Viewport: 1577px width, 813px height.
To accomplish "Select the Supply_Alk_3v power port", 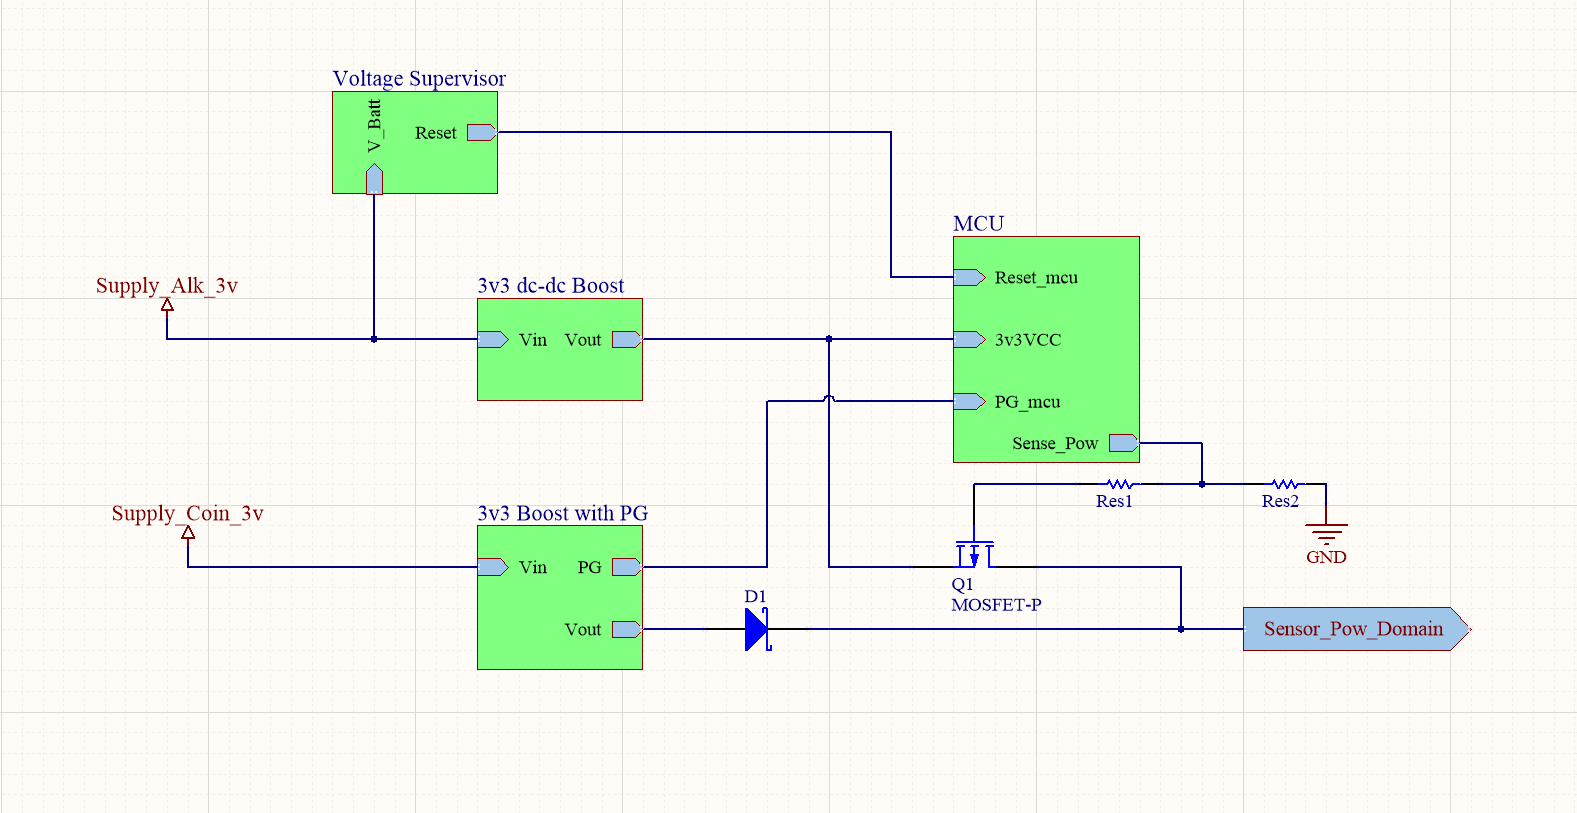I will pos(167,304).
